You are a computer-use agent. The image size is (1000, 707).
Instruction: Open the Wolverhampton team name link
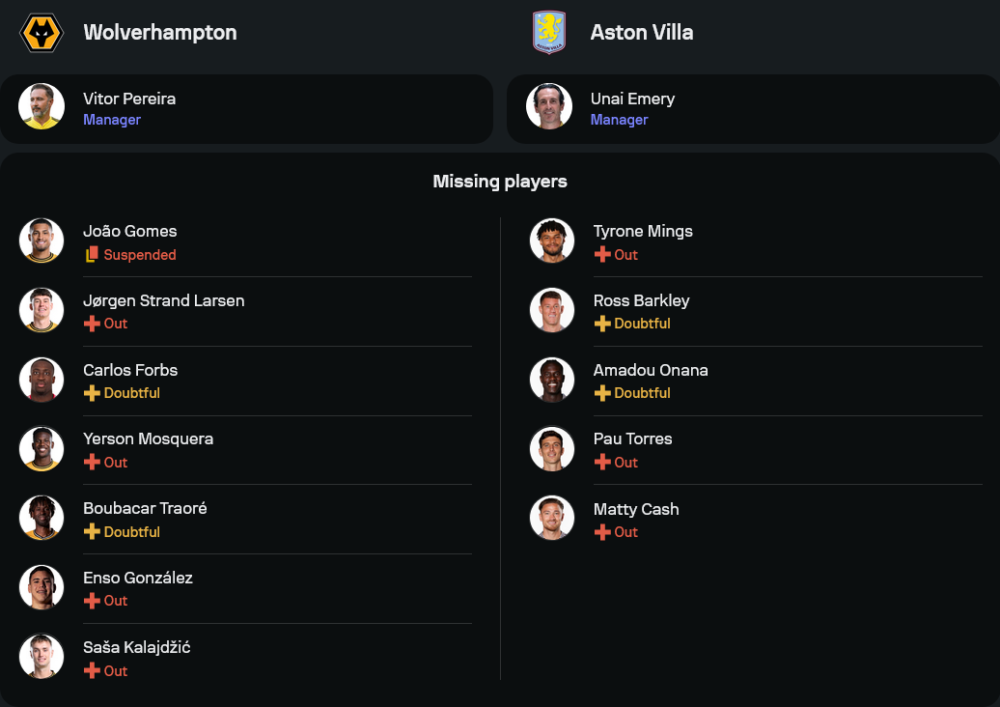tap(160, 33)
